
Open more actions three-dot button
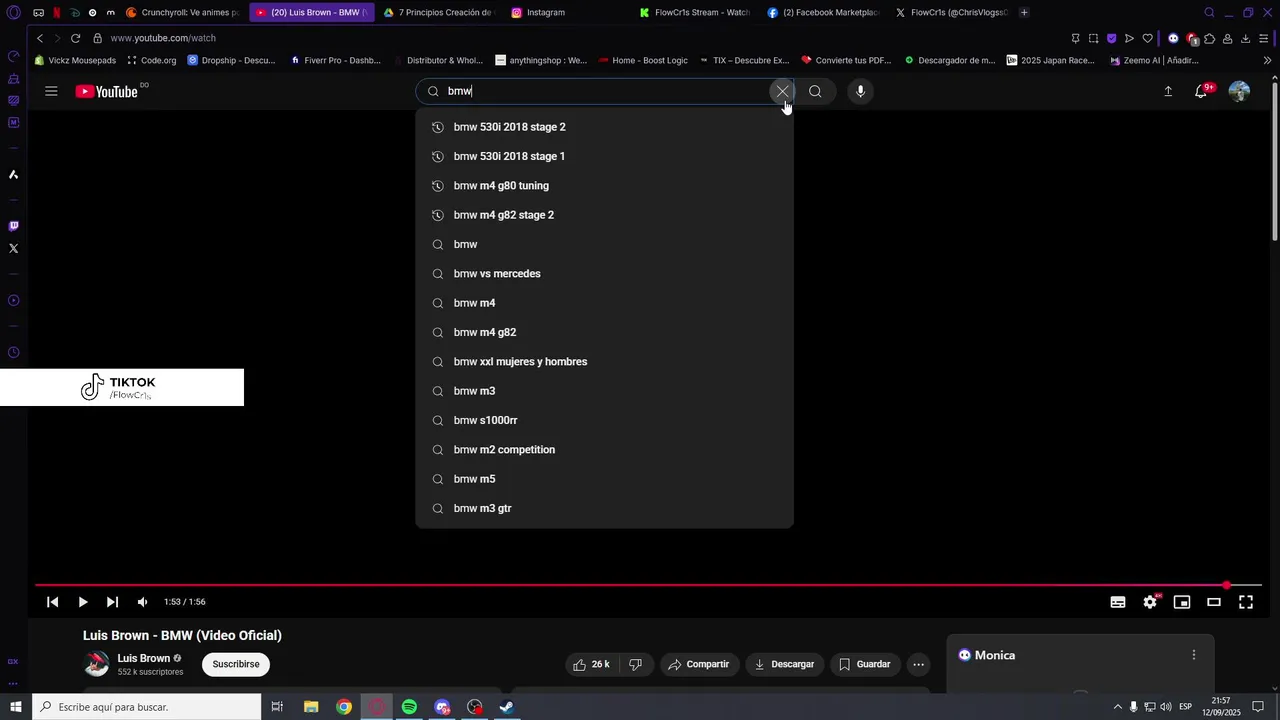click(x=918, y=664)
